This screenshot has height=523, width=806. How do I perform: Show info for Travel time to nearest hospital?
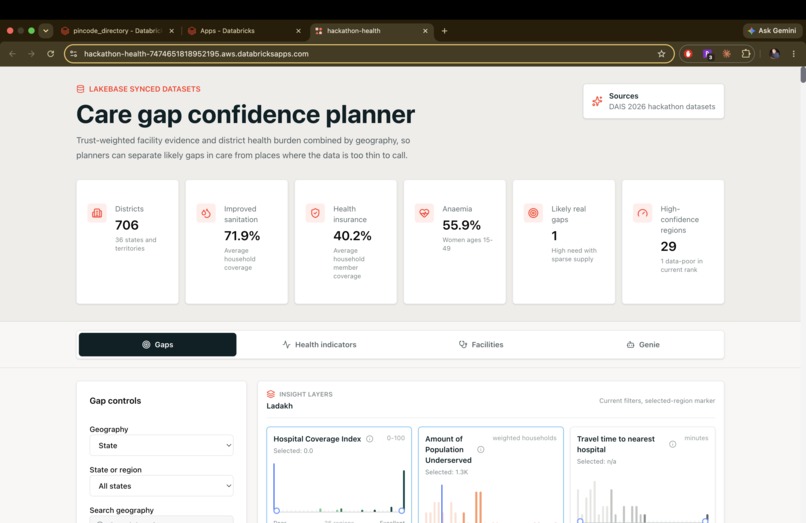click(672, 444)
